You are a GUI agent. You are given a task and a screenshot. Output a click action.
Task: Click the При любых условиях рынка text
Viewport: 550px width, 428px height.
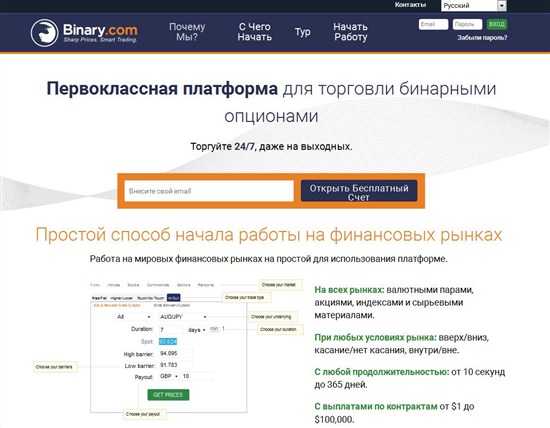tap(375, 338)
